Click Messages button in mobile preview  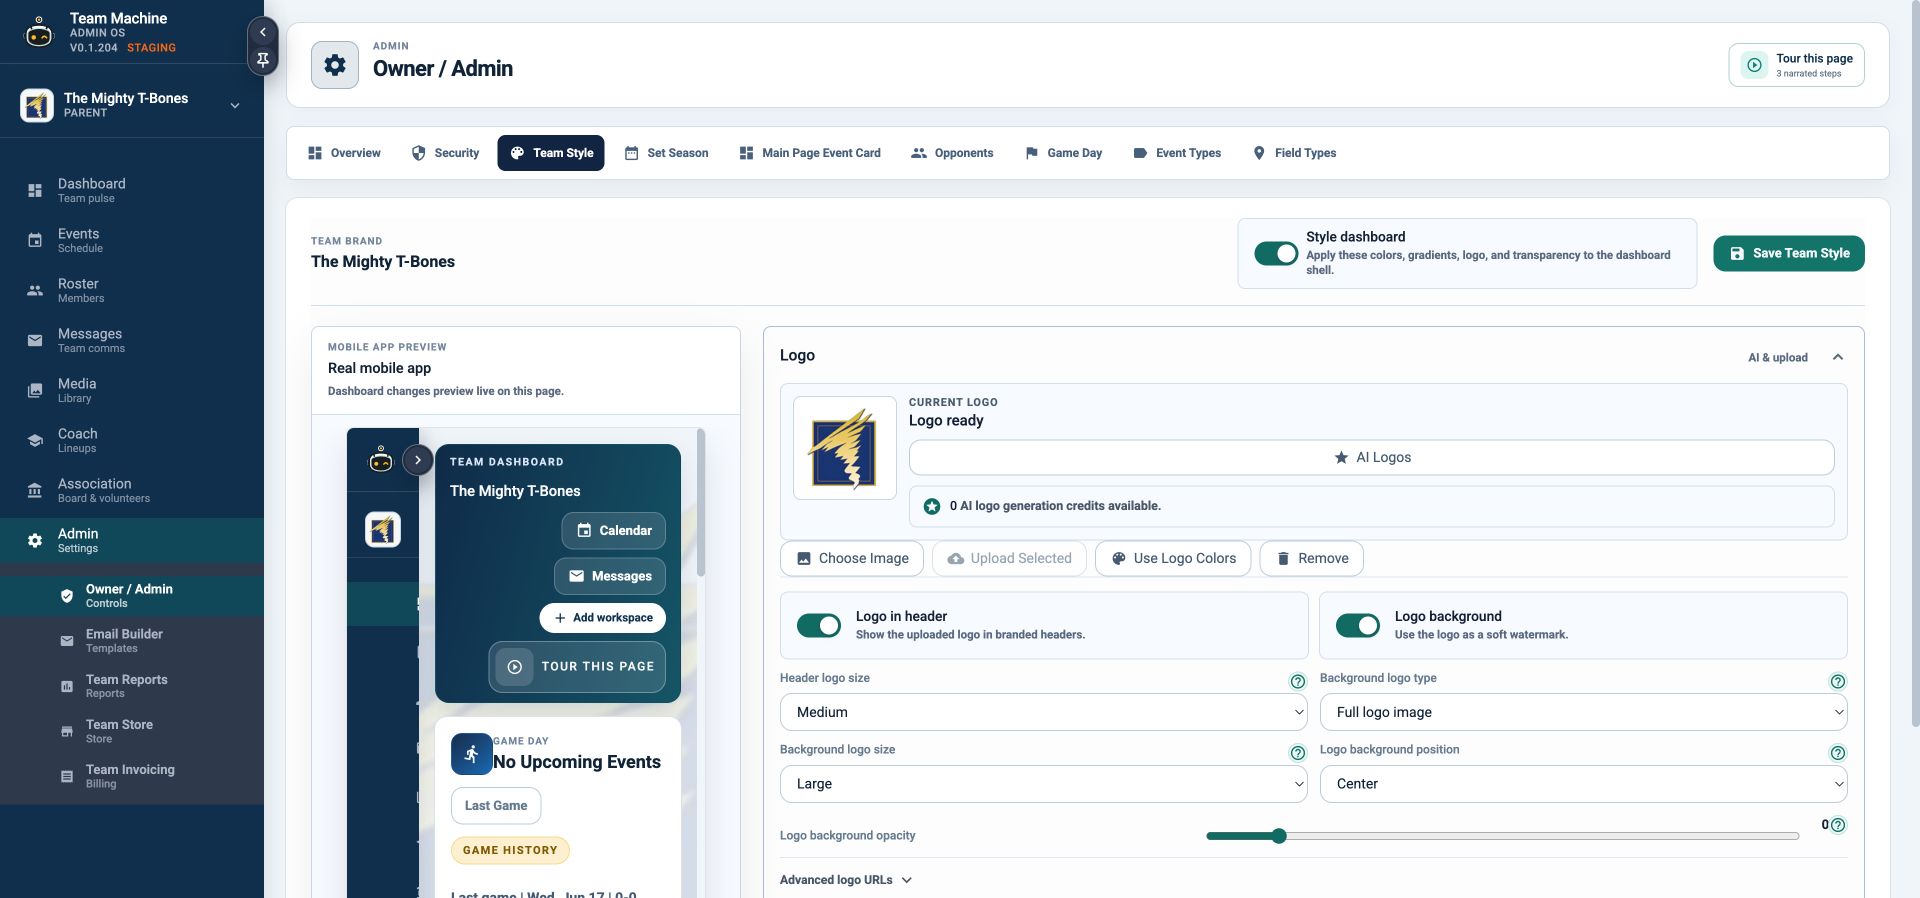pyautogui.click(x=610, y=576)
